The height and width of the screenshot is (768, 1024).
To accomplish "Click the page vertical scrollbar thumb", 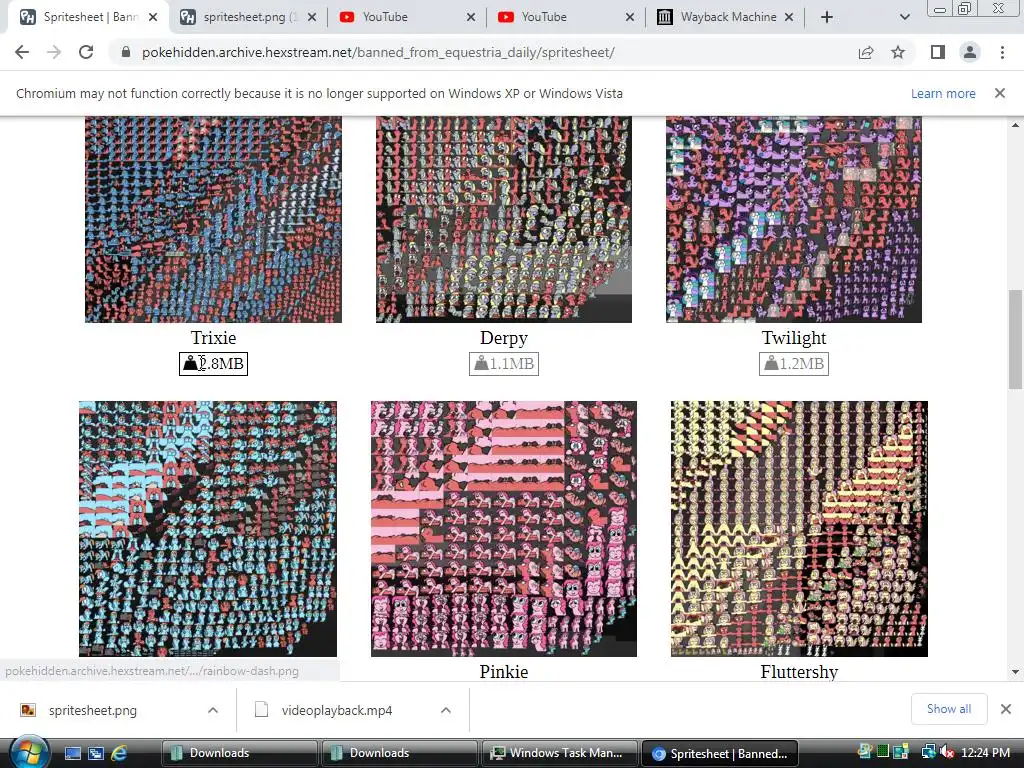I will 1015,339.
